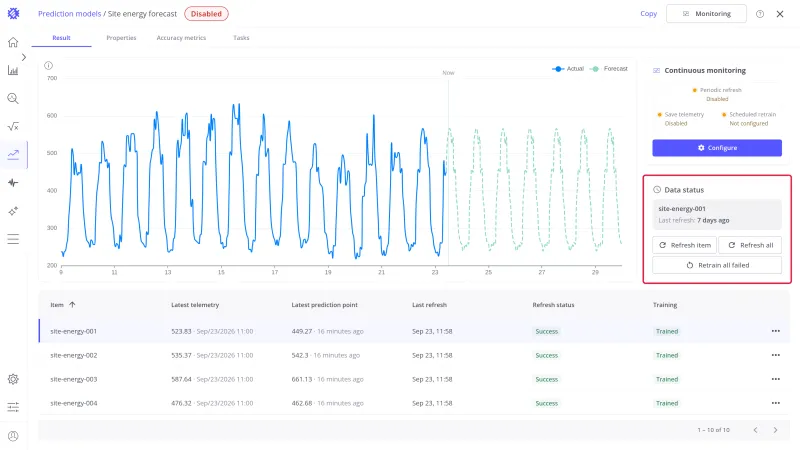Open the hamburger list icon in sidebar
800x450 pixels.
tap(13, 239)
